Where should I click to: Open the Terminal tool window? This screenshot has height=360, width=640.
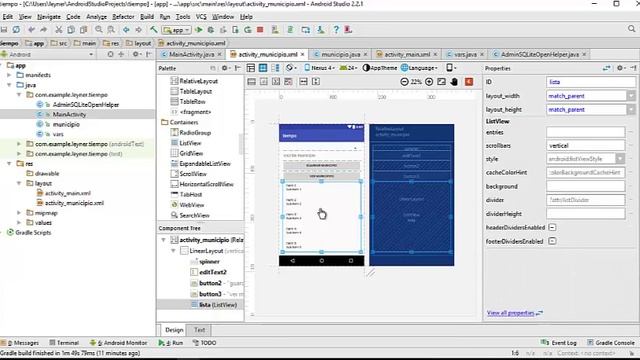click(x=64, y=343)
